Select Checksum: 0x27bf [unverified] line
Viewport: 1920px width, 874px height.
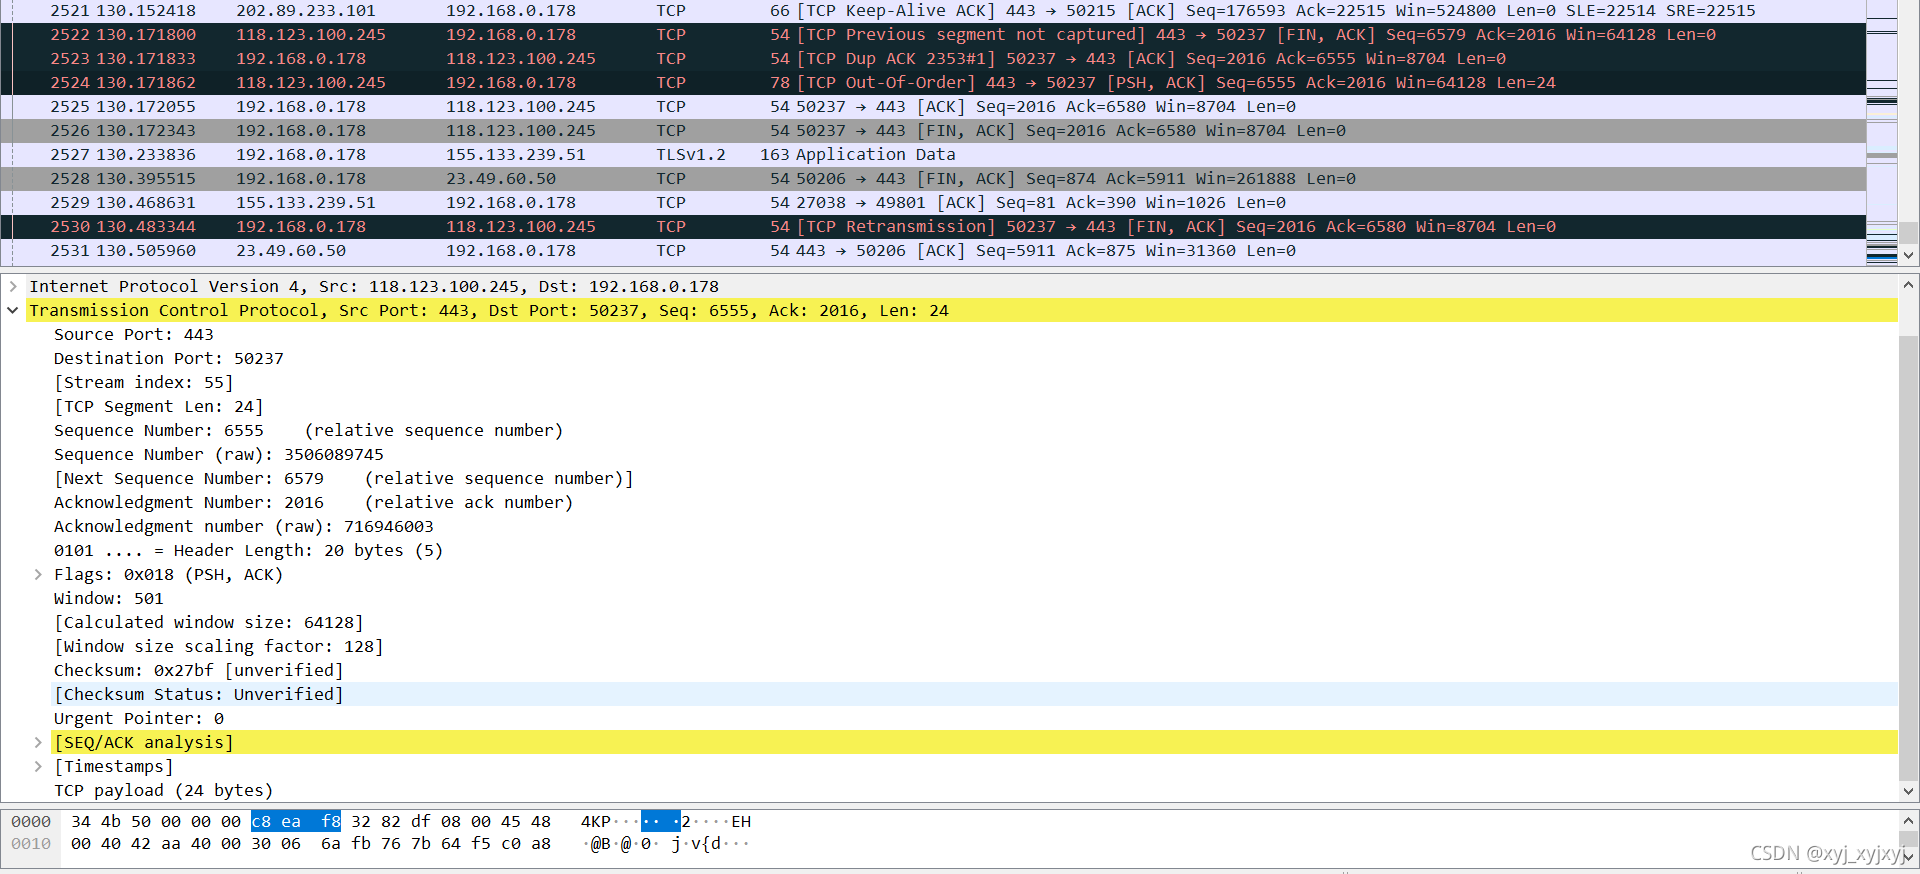pyautogui.click(x=199, y=670)
